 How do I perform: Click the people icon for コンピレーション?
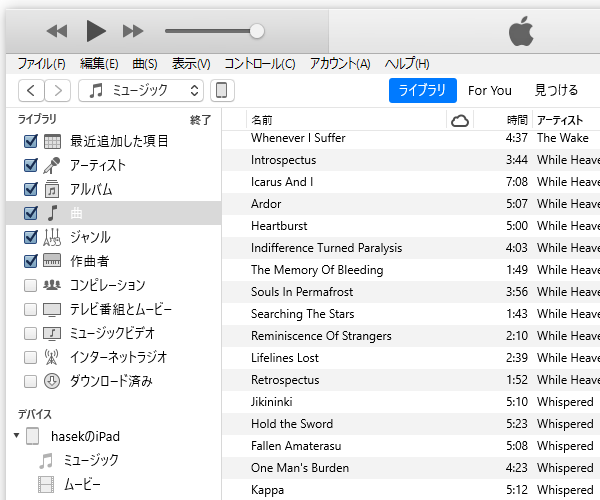click(52, 285)
